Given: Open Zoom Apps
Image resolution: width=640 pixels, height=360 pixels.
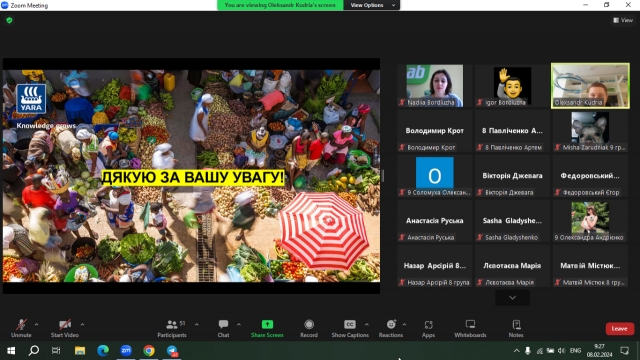Looking at the screenshot, I should 428,328.
